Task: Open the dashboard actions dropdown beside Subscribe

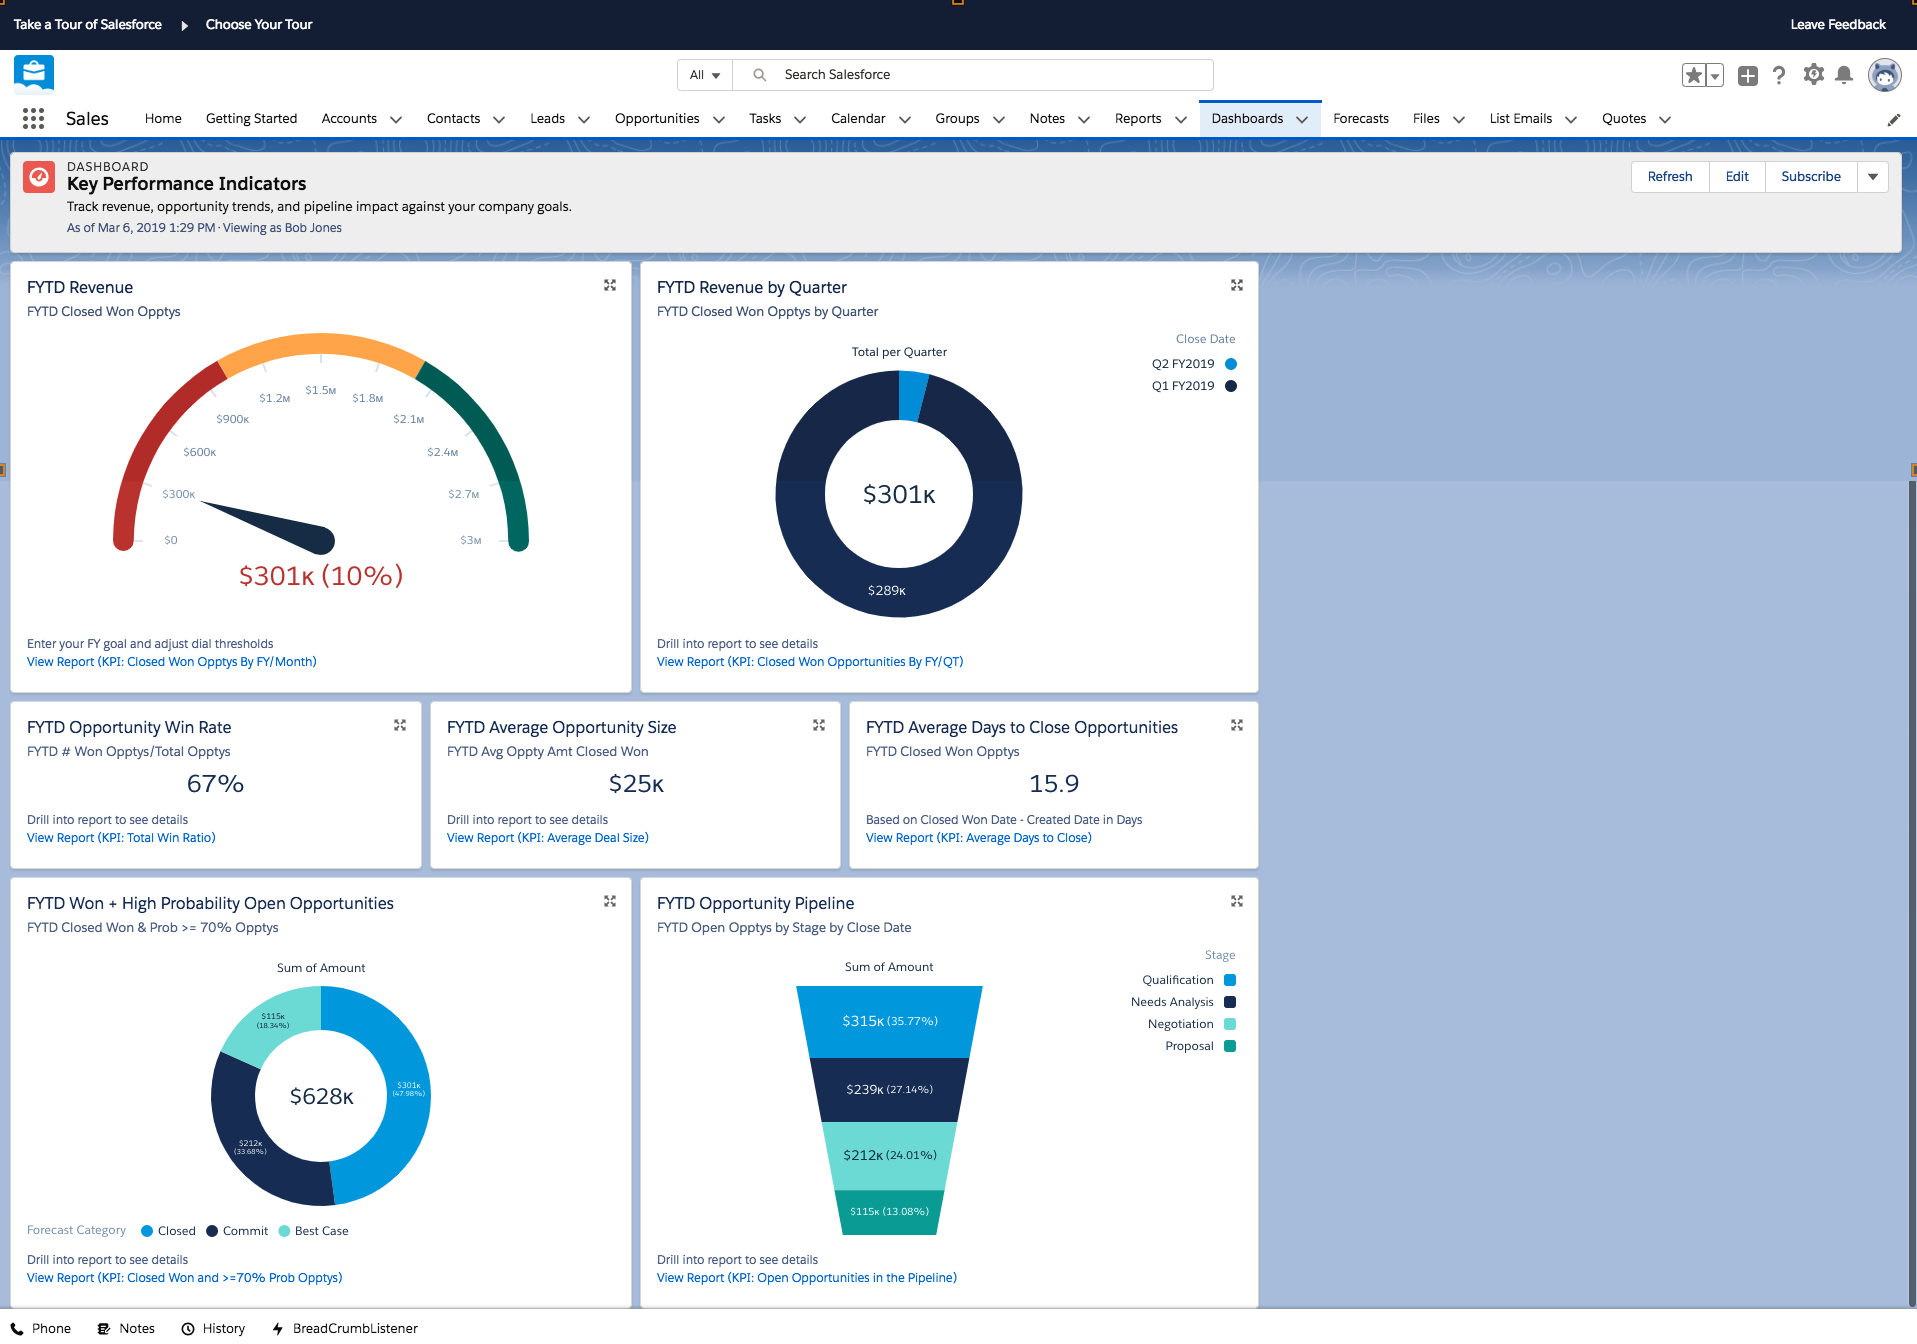Action: (1872, 176)
